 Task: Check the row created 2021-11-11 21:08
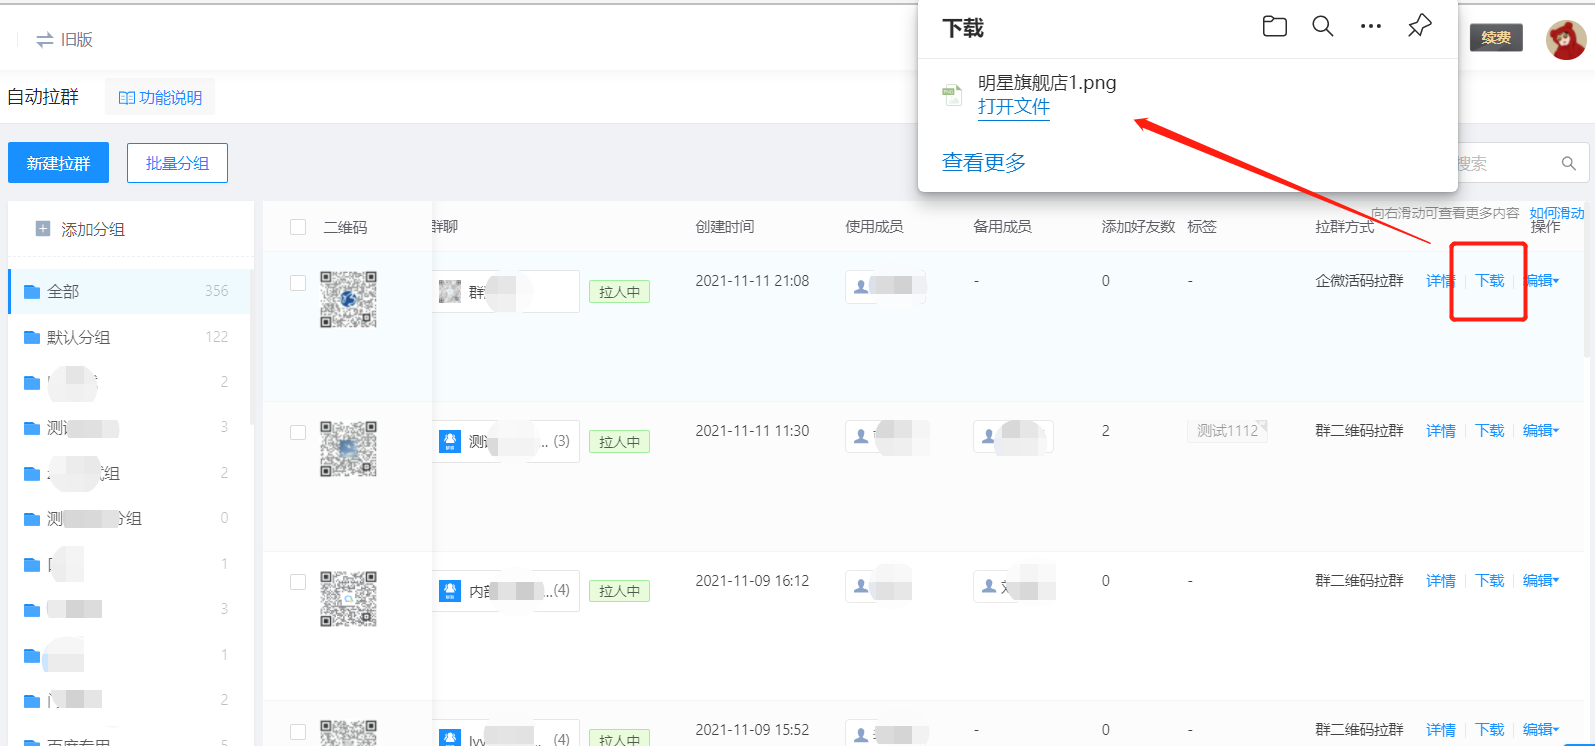[x=298, y=283]
